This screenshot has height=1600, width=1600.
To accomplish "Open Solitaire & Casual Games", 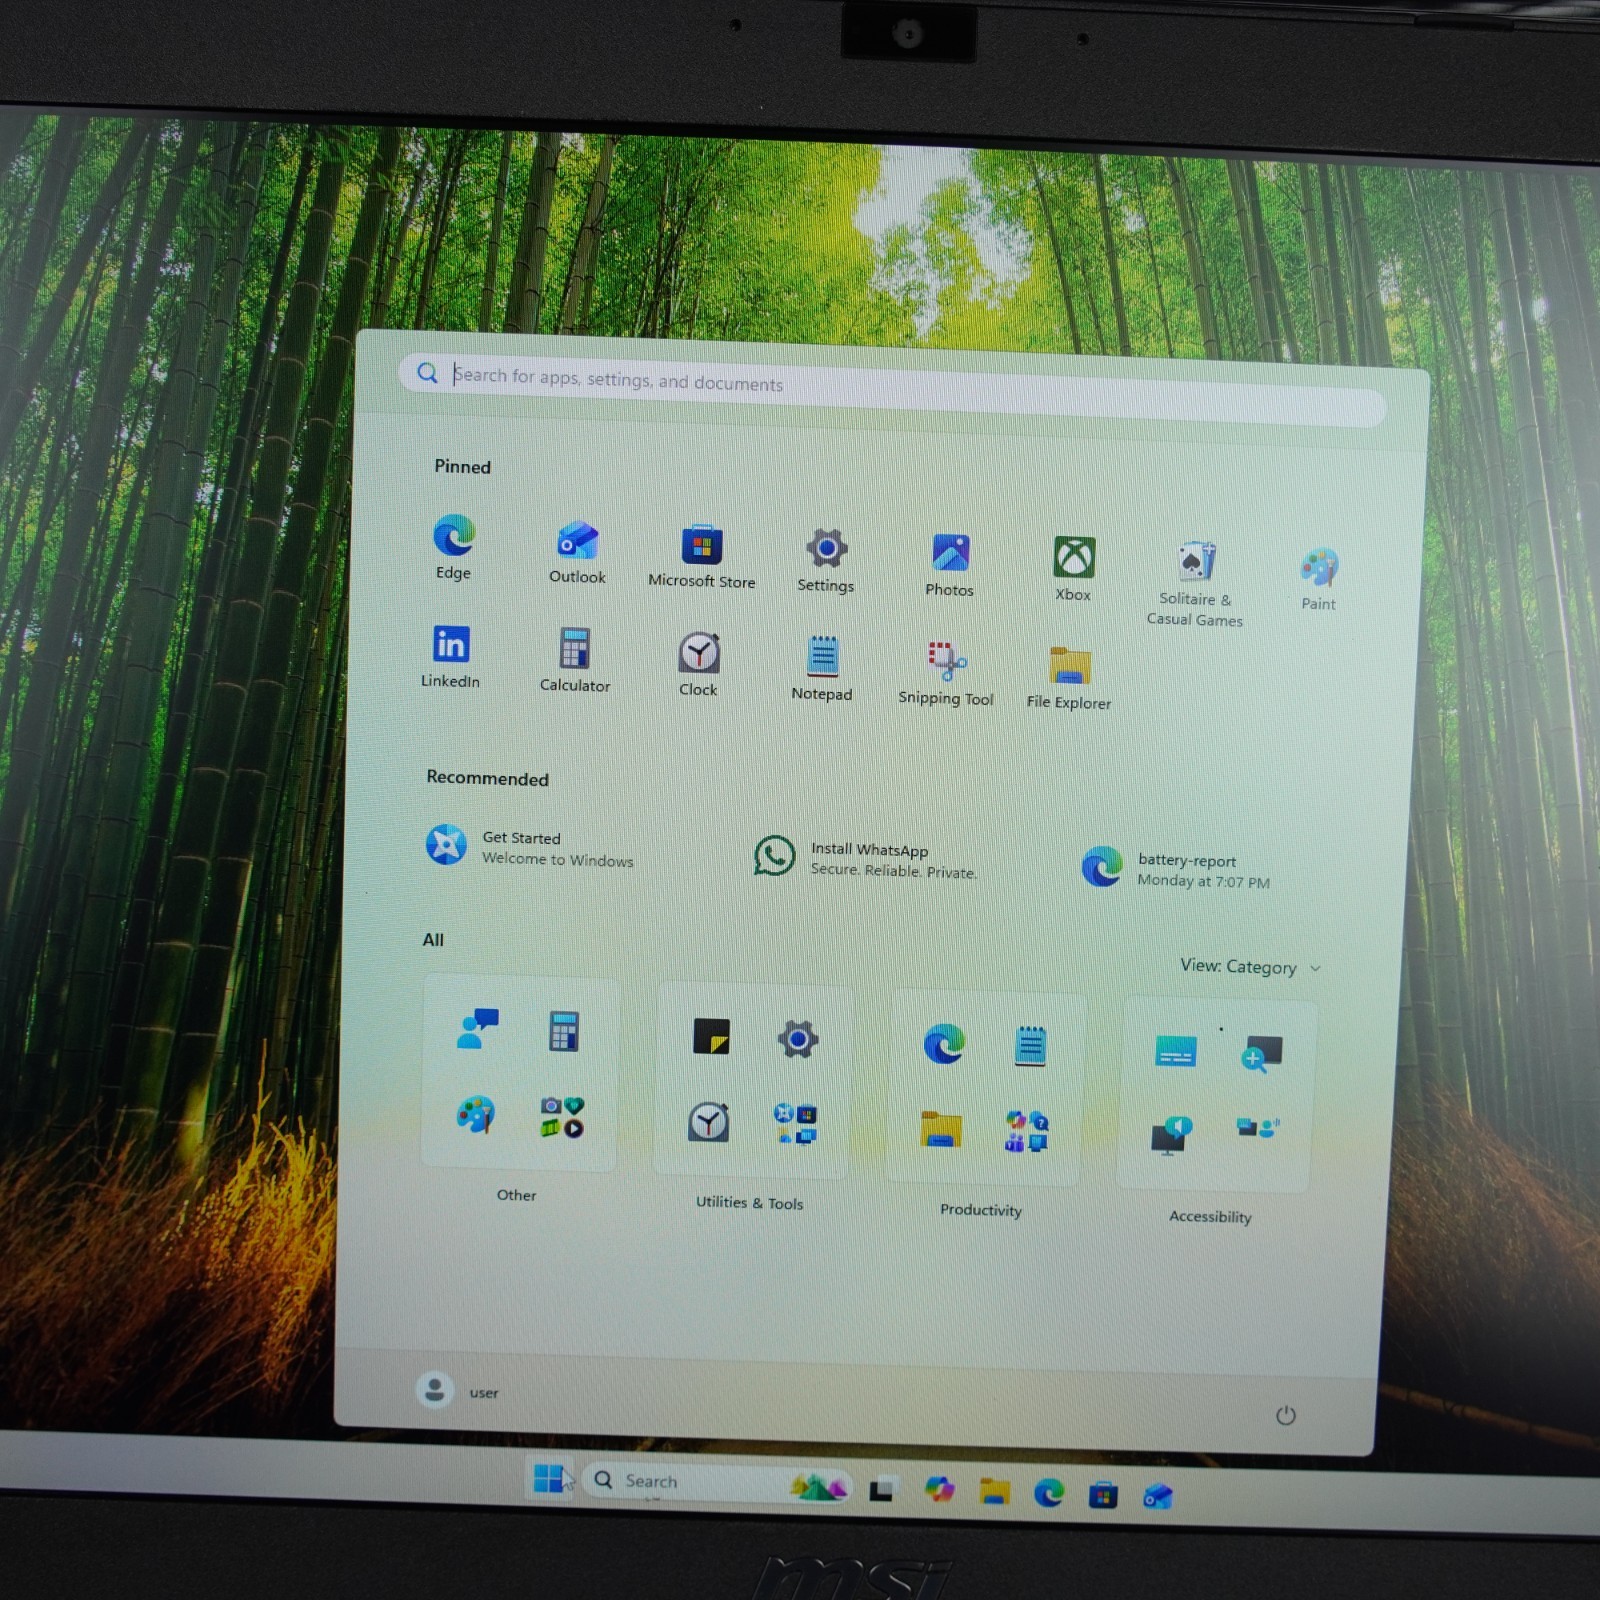I will pyautogui.click(x=1196, y=584).
